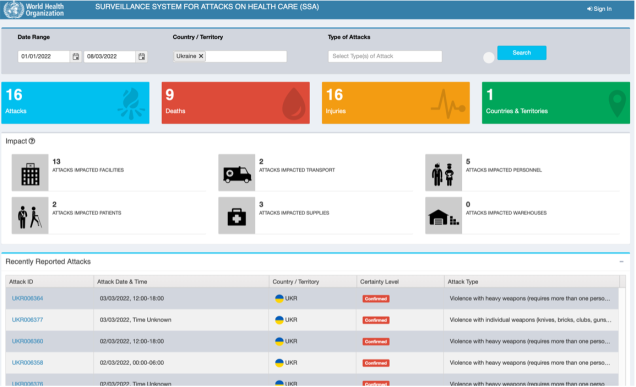636x387 pixels.
Task: Sort by the Attack Date & Time column
Action: [x=122, y=282]
